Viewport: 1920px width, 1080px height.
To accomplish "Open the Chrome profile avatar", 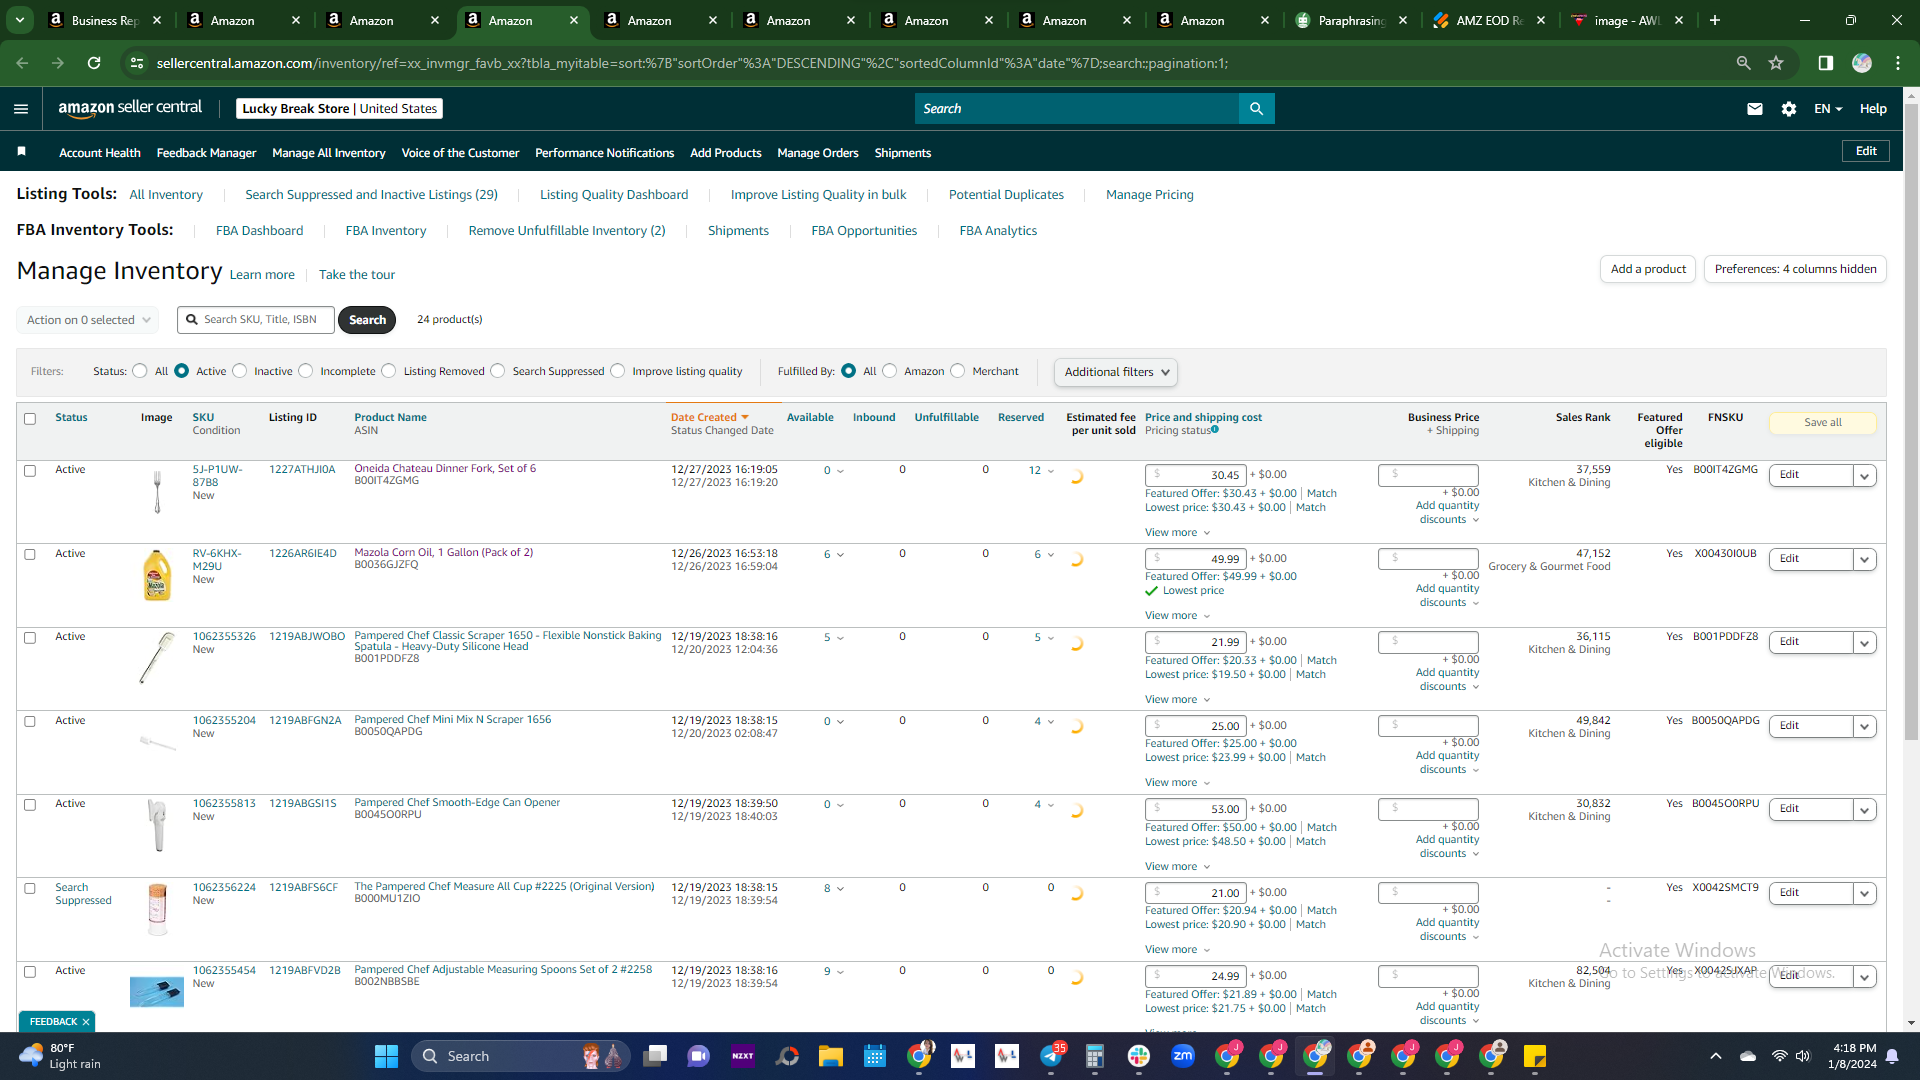I will click(1862, 63).
